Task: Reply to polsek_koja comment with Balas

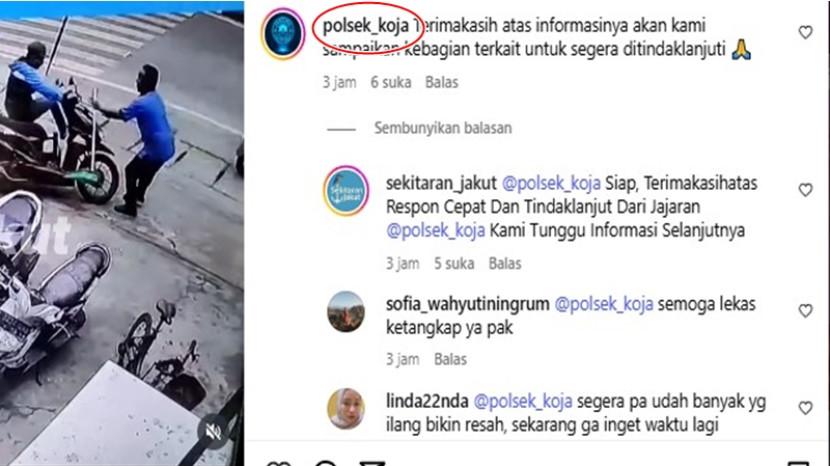Action: click(441, 83)
